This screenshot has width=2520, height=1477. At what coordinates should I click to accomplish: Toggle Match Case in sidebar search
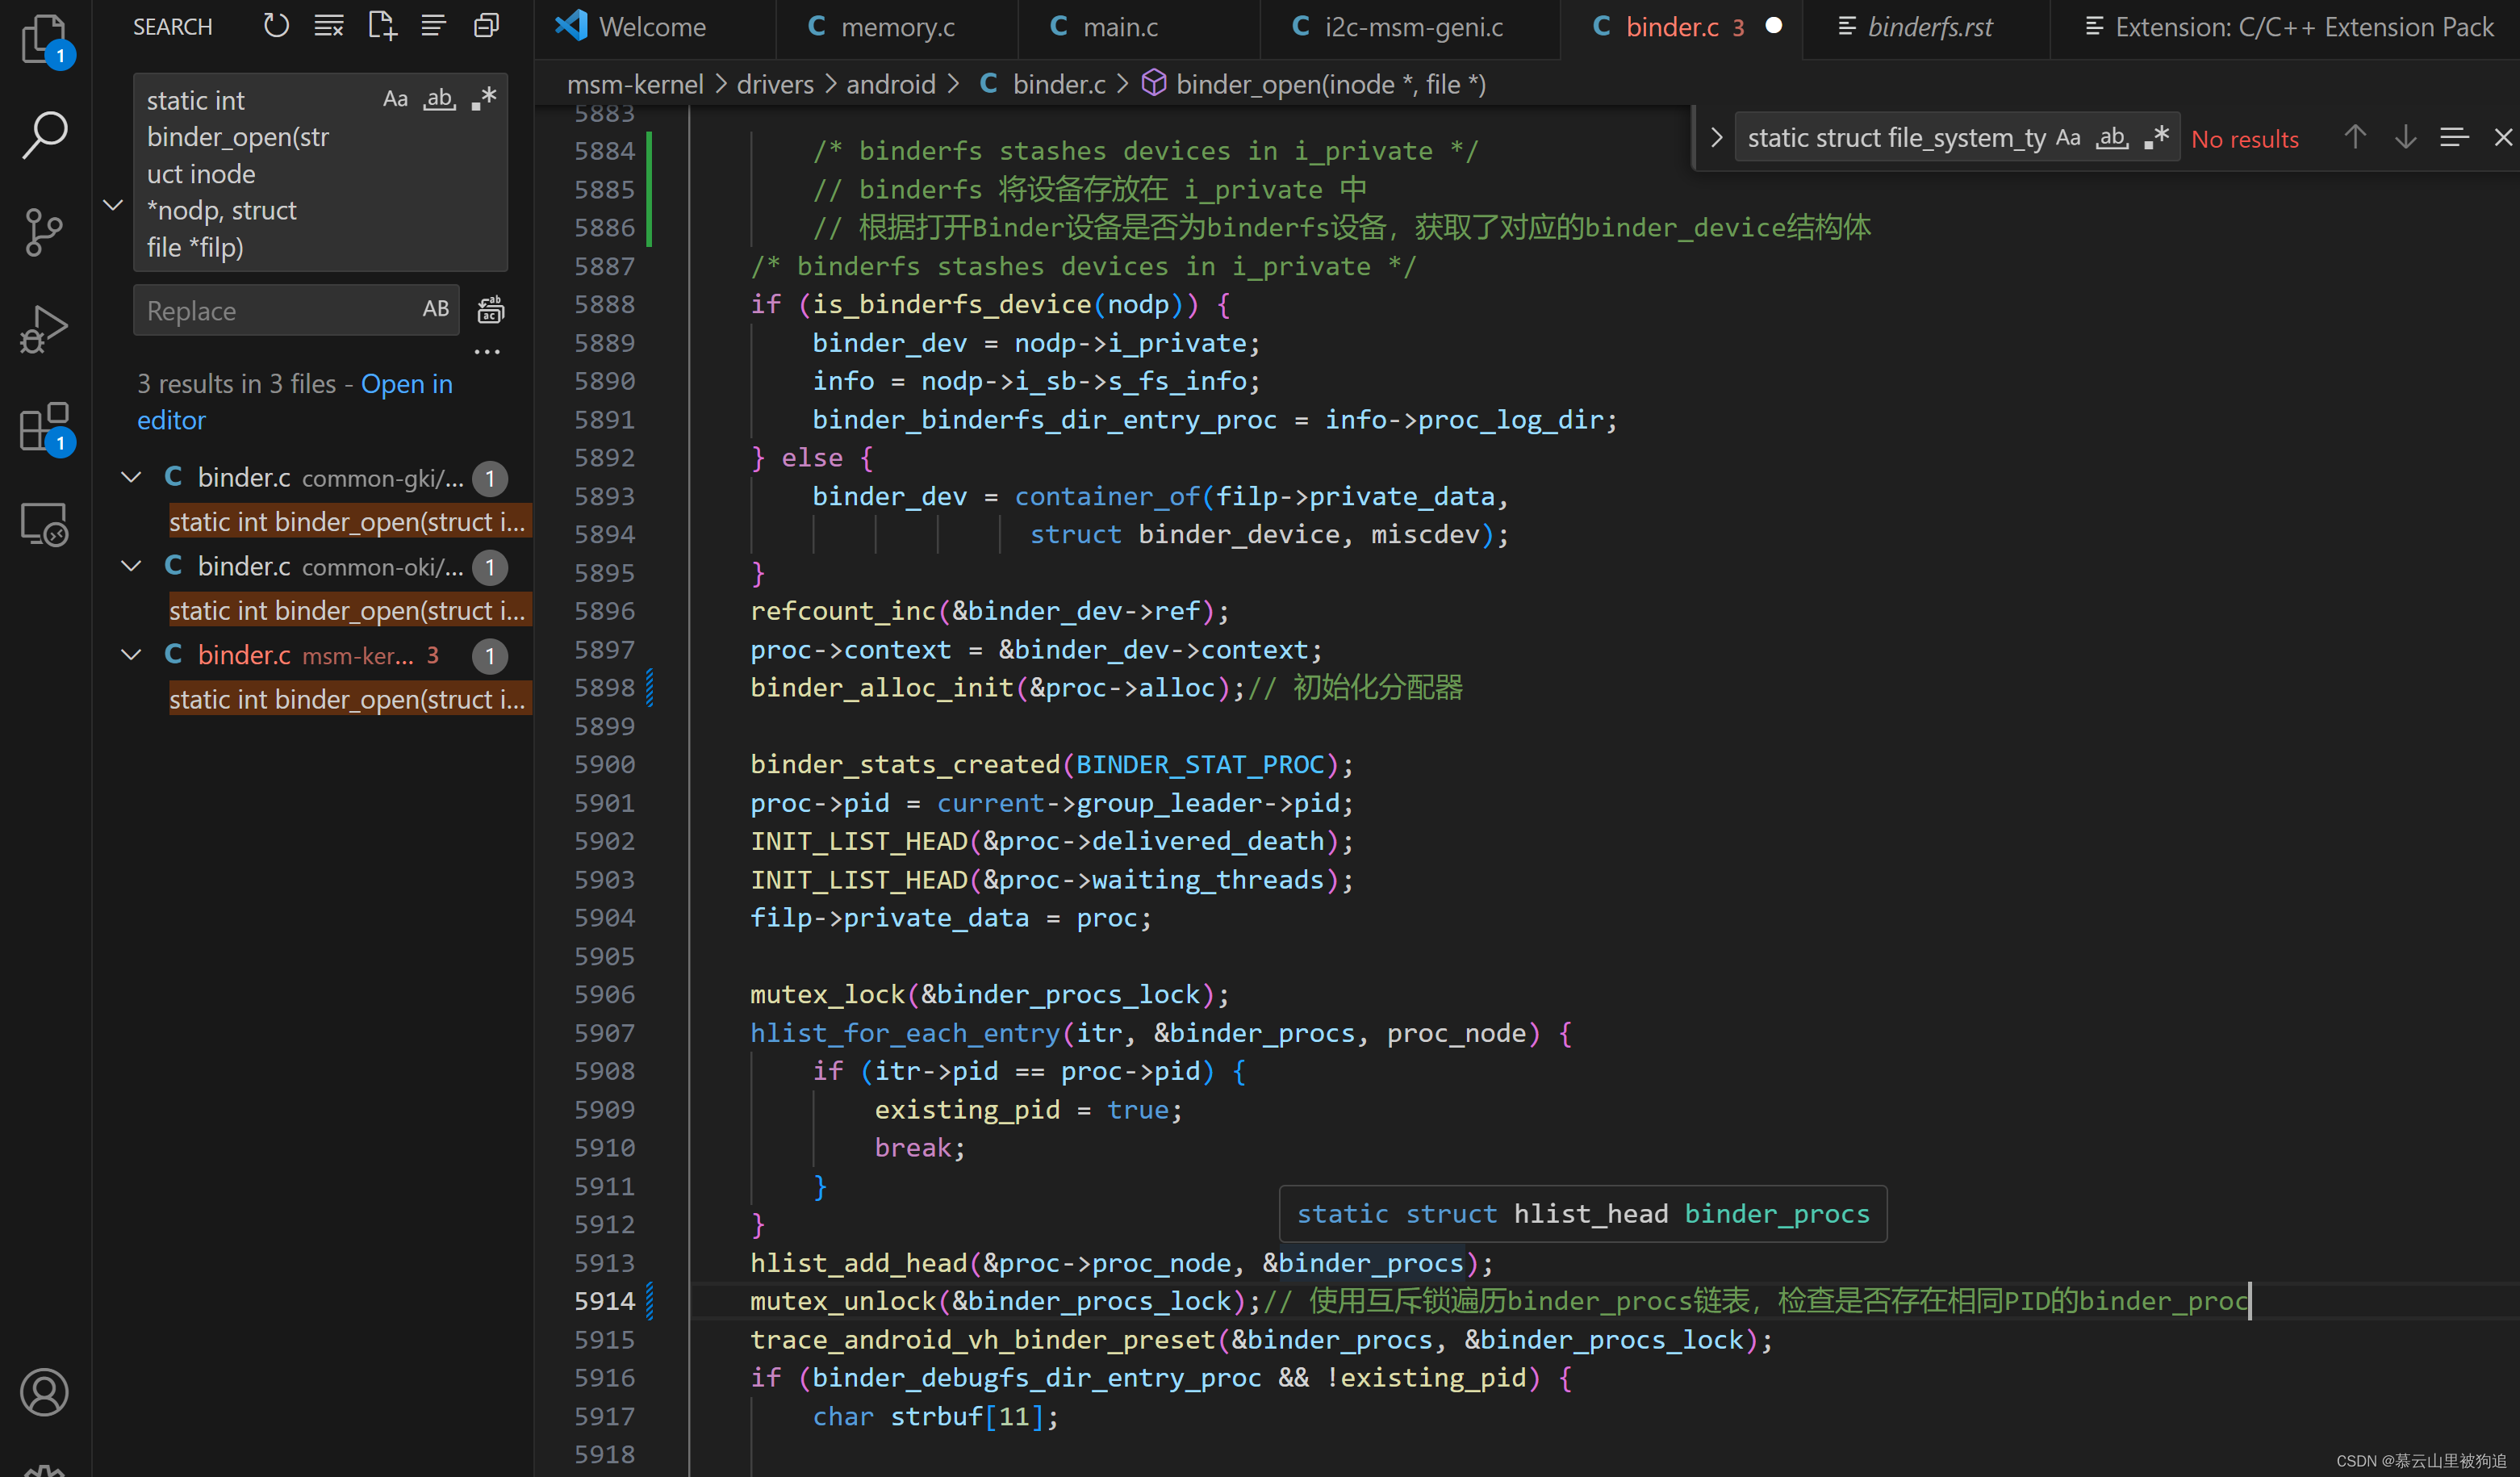(x=395, y=99)
